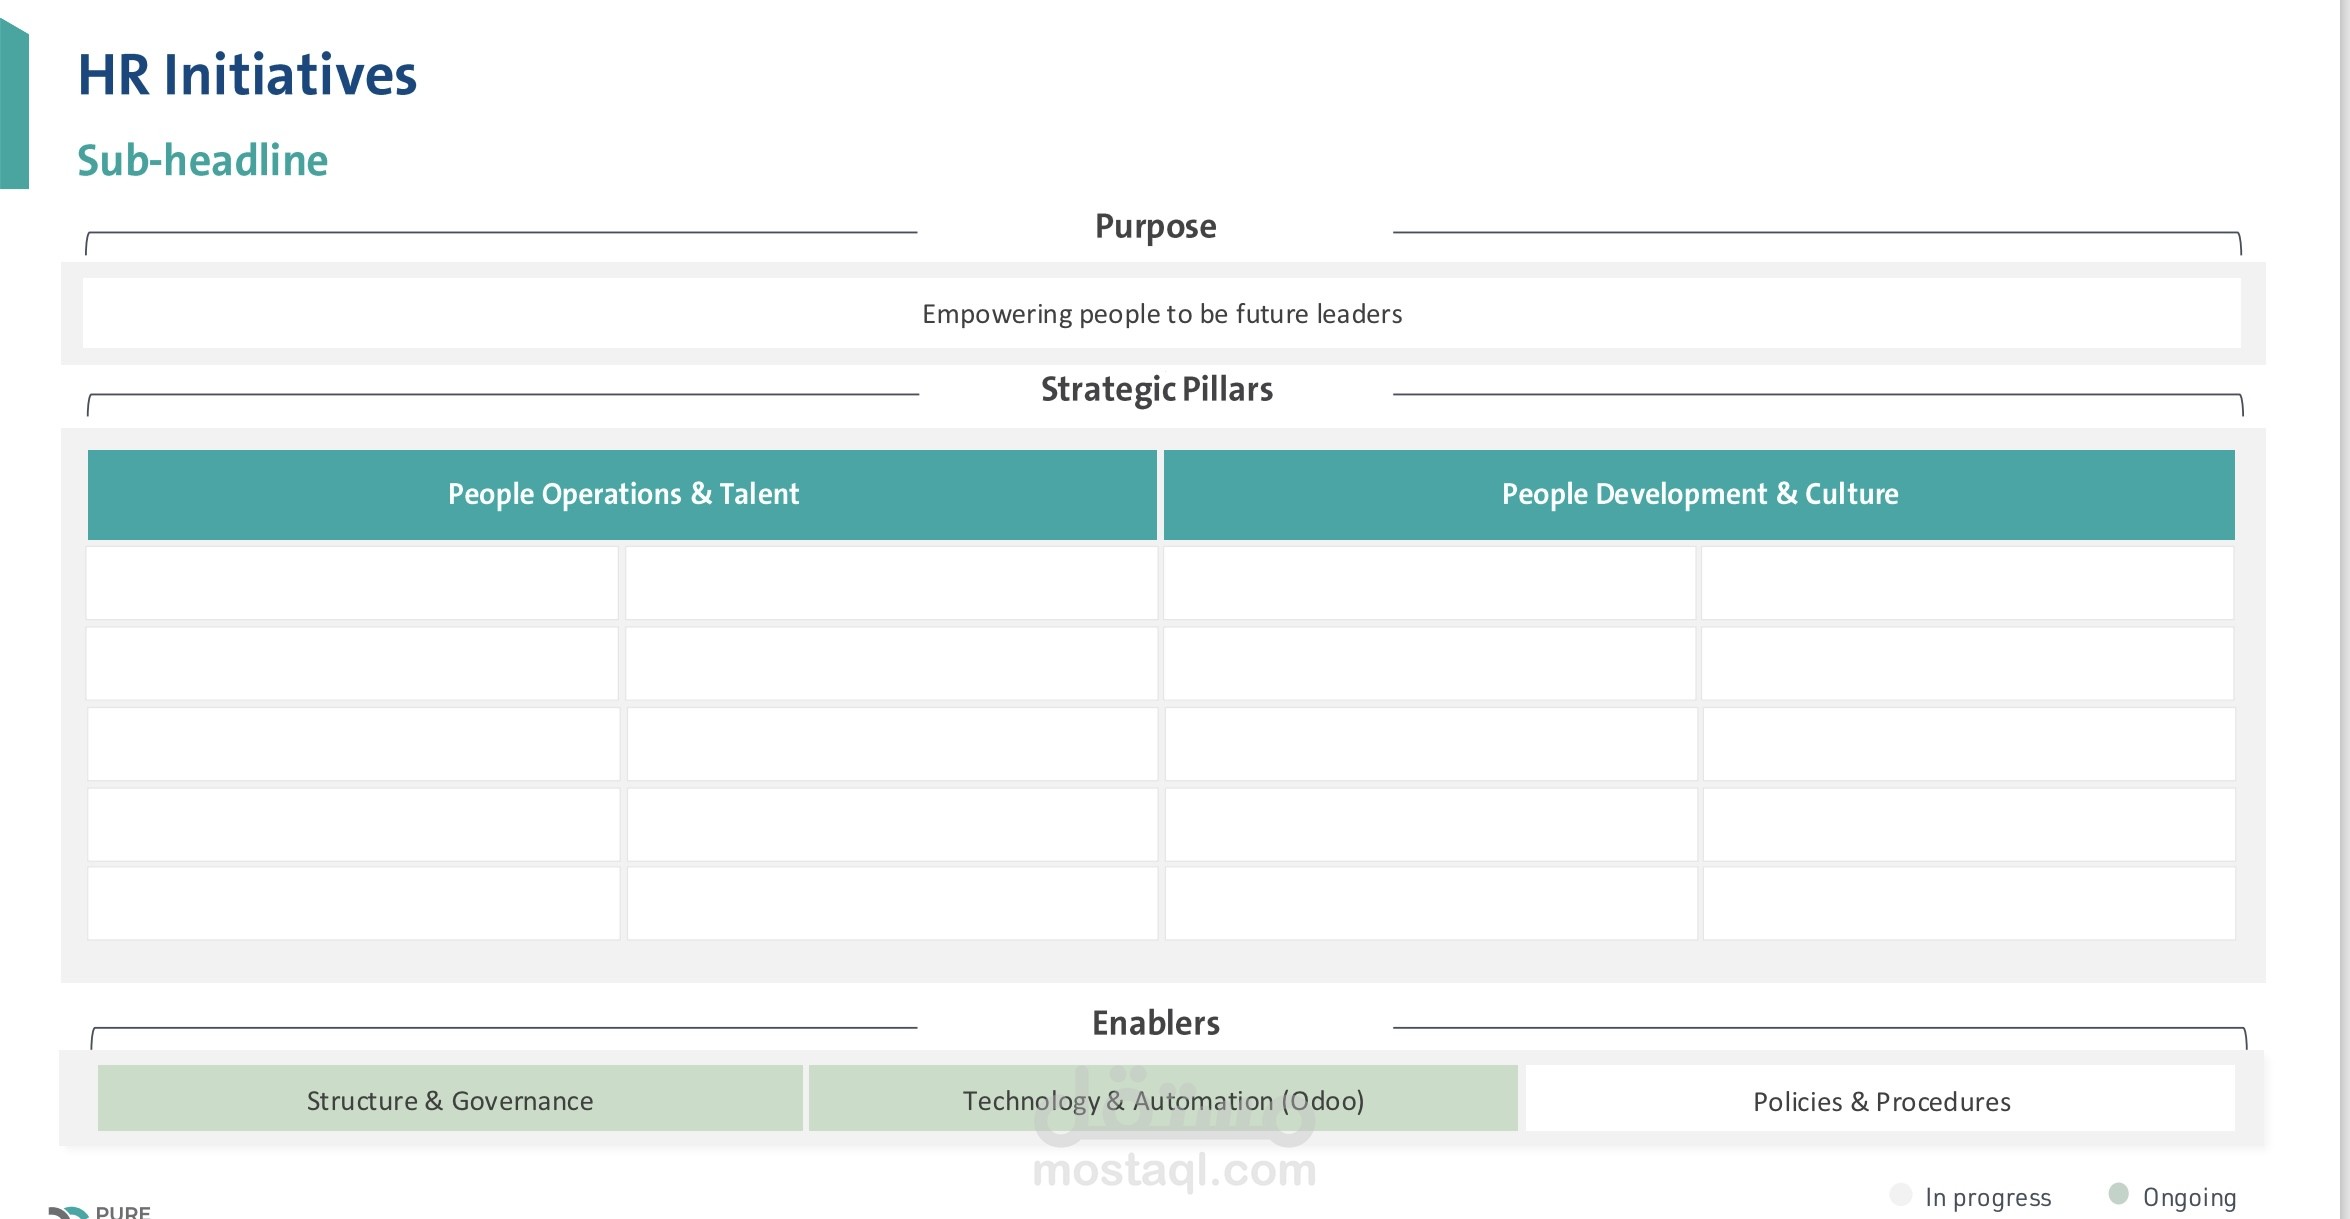Select the Sub-headline text

[x=203, y=160]
